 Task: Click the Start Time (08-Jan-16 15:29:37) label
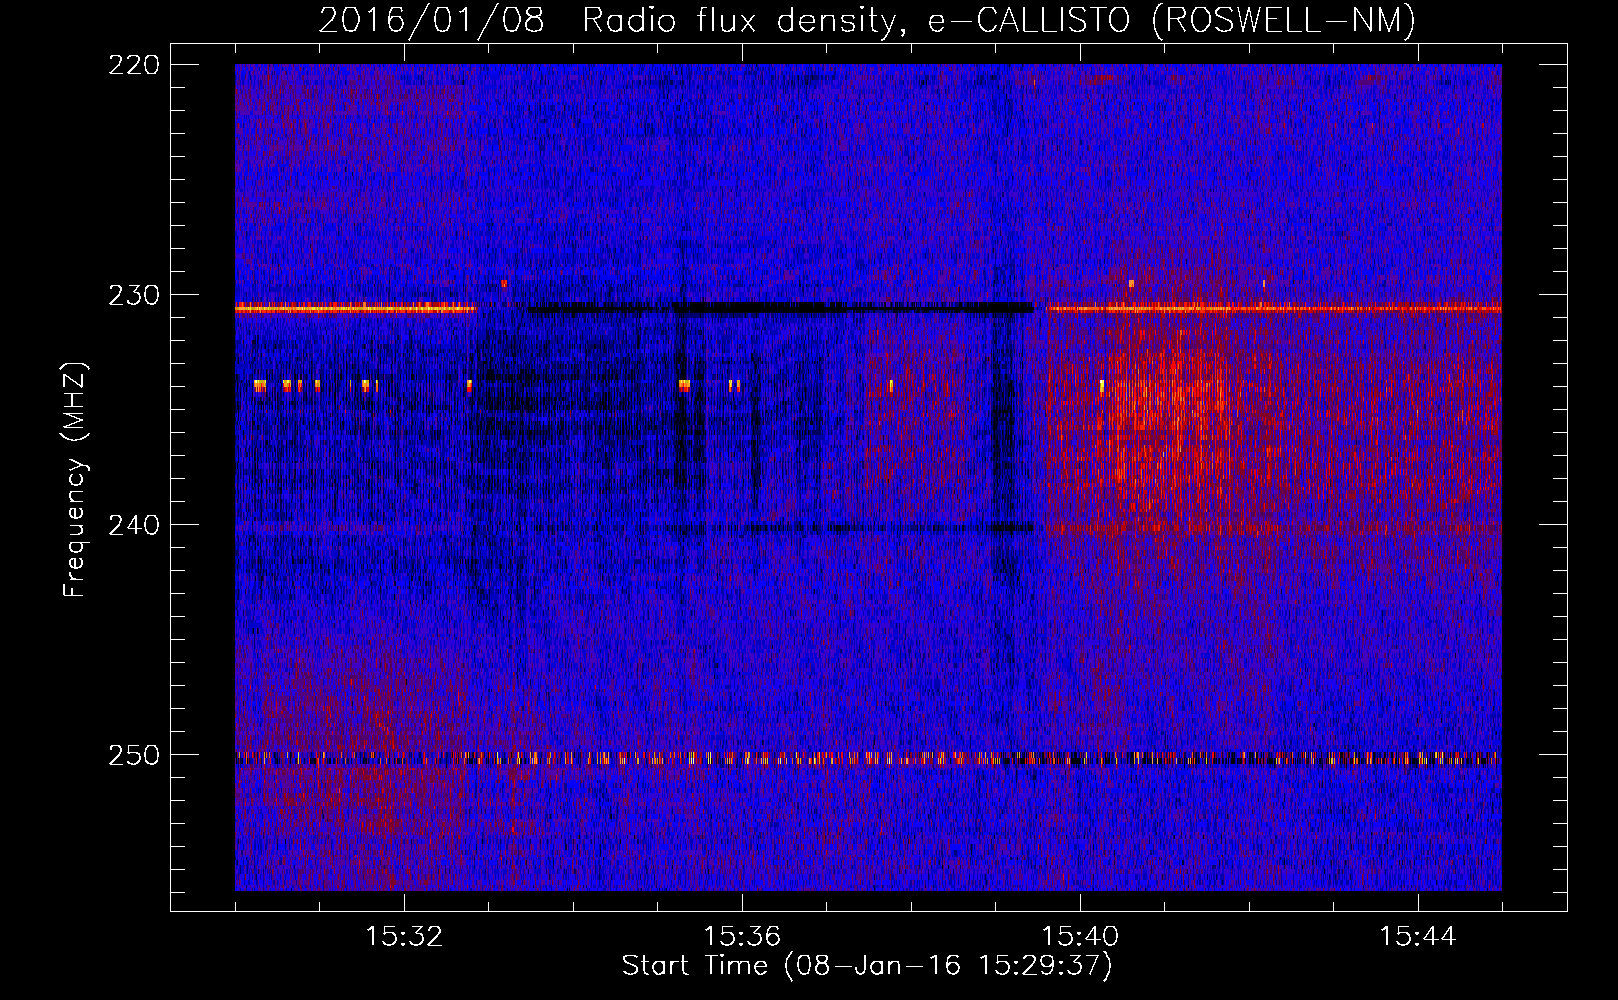pyautogui.click(x=867, y=966)
